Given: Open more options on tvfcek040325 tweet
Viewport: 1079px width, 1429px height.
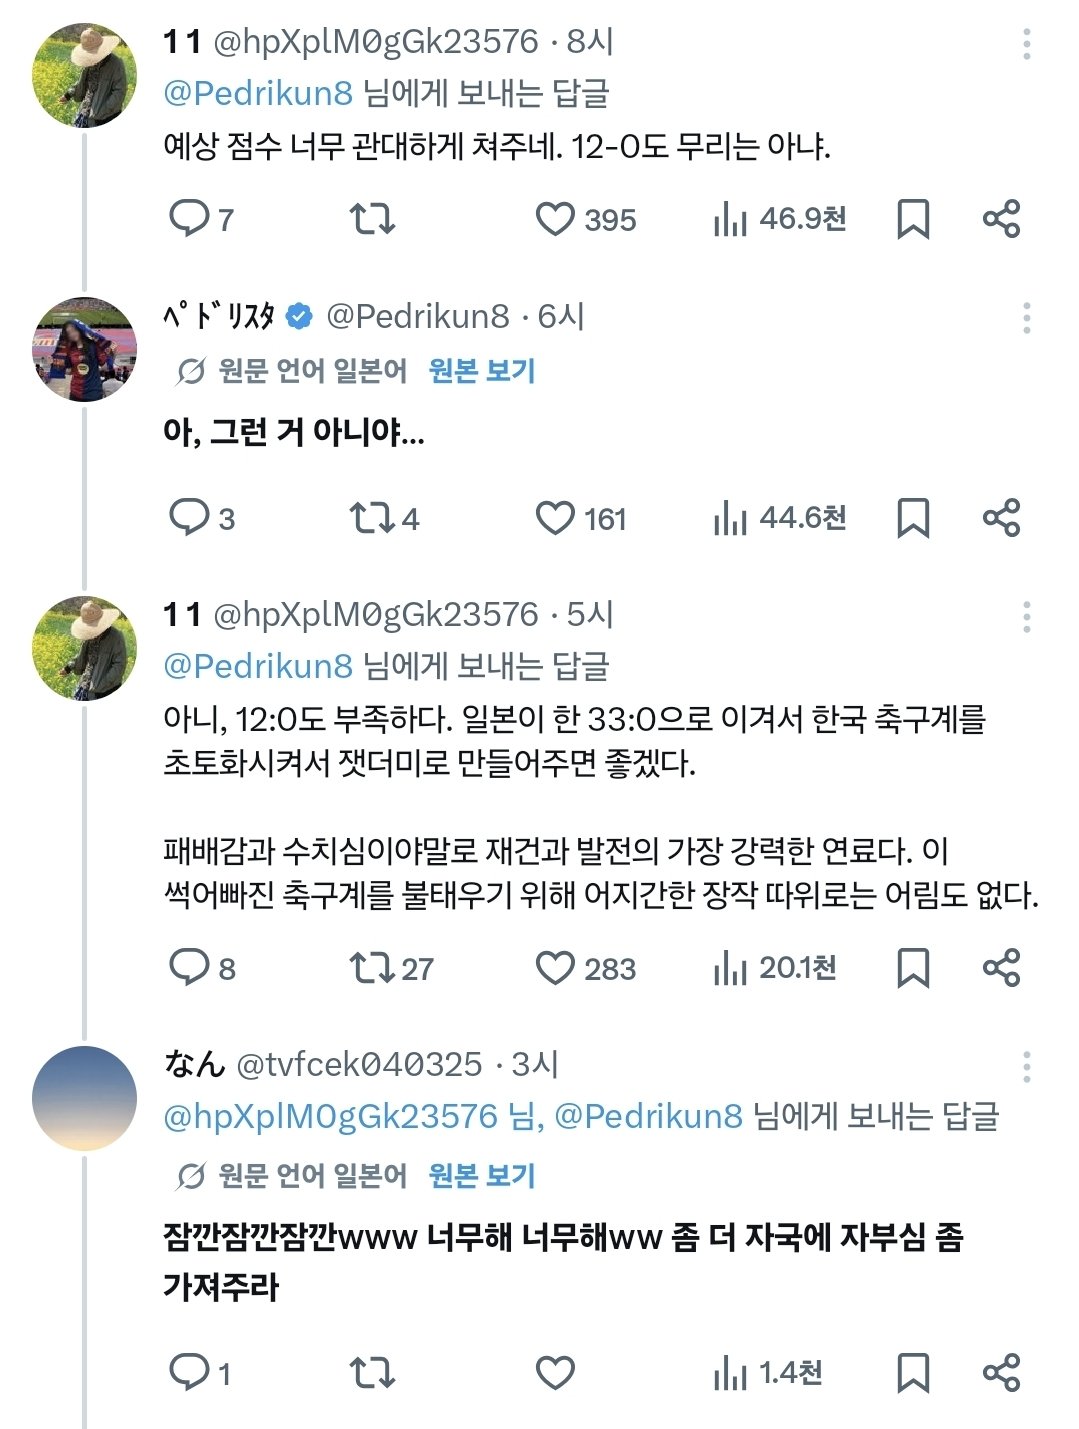Looking at the screenshot, I should click(x=1027, y=1066).
